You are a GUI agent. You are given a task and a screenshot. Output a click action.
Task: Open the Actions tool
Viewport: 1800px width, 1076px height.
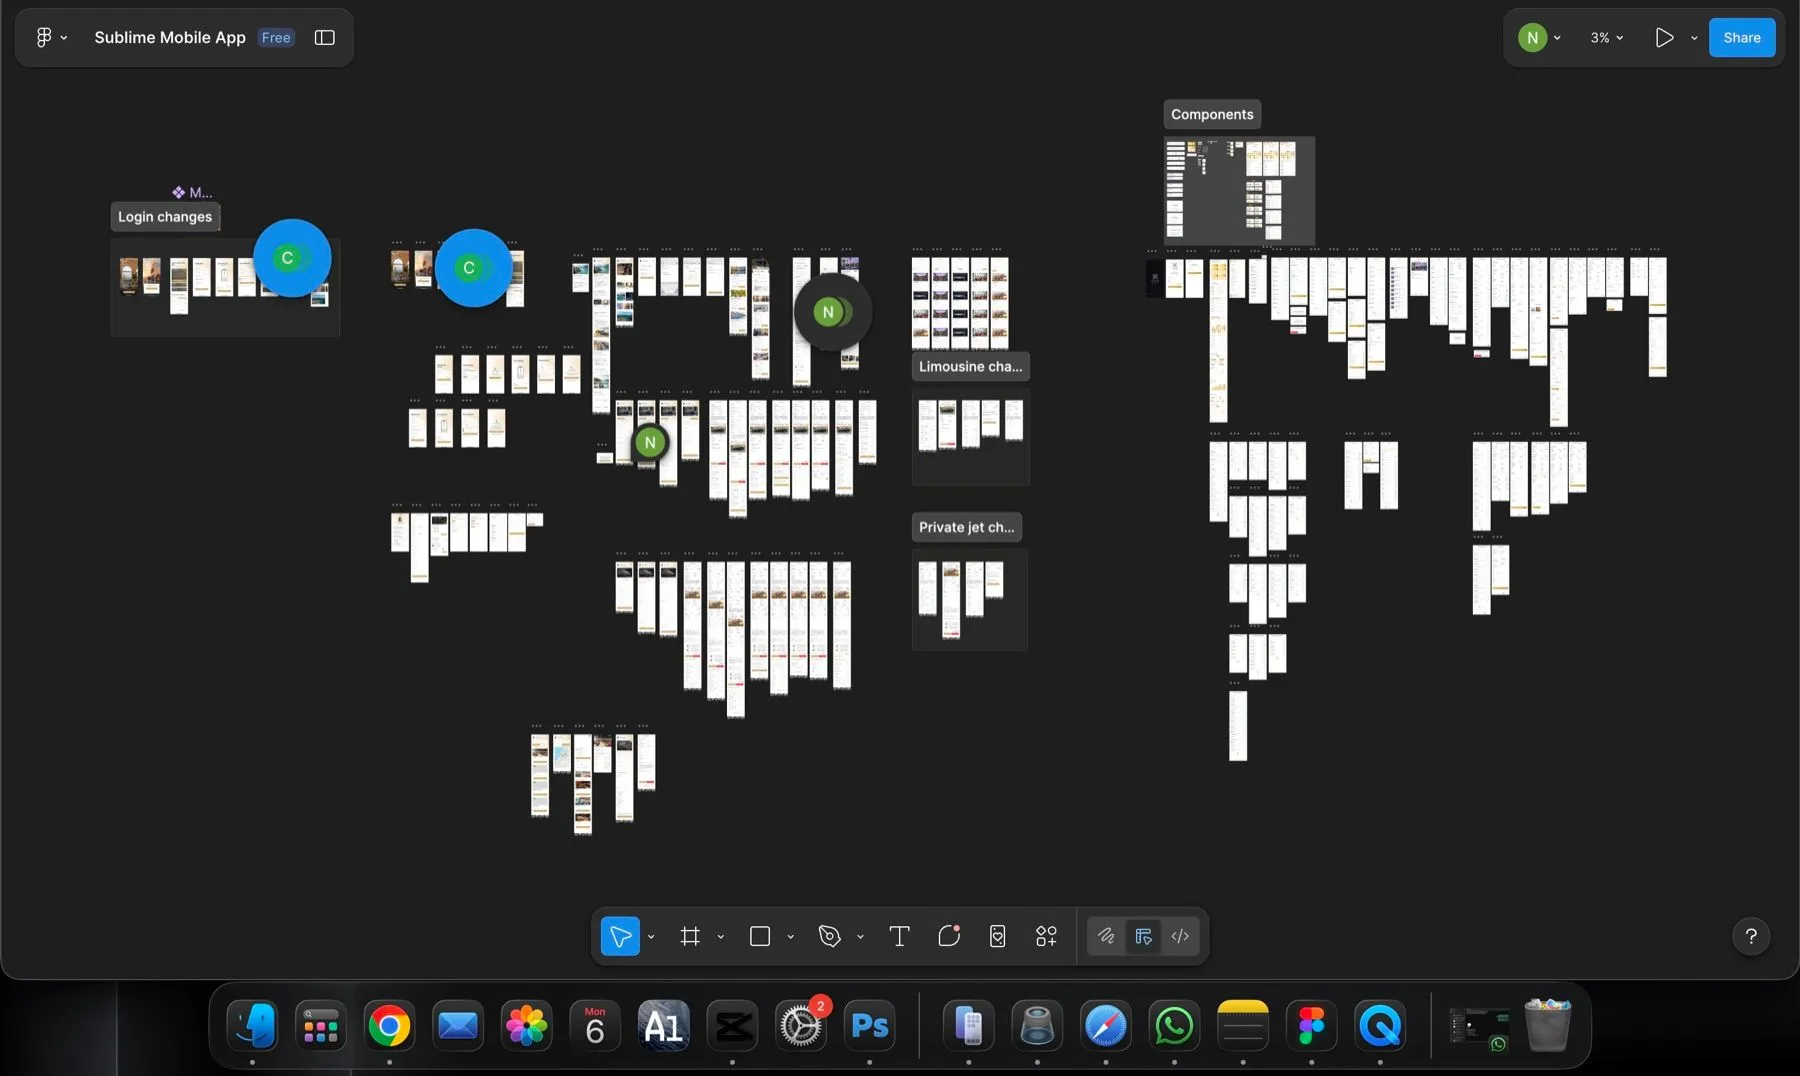(x=997, y=936)
